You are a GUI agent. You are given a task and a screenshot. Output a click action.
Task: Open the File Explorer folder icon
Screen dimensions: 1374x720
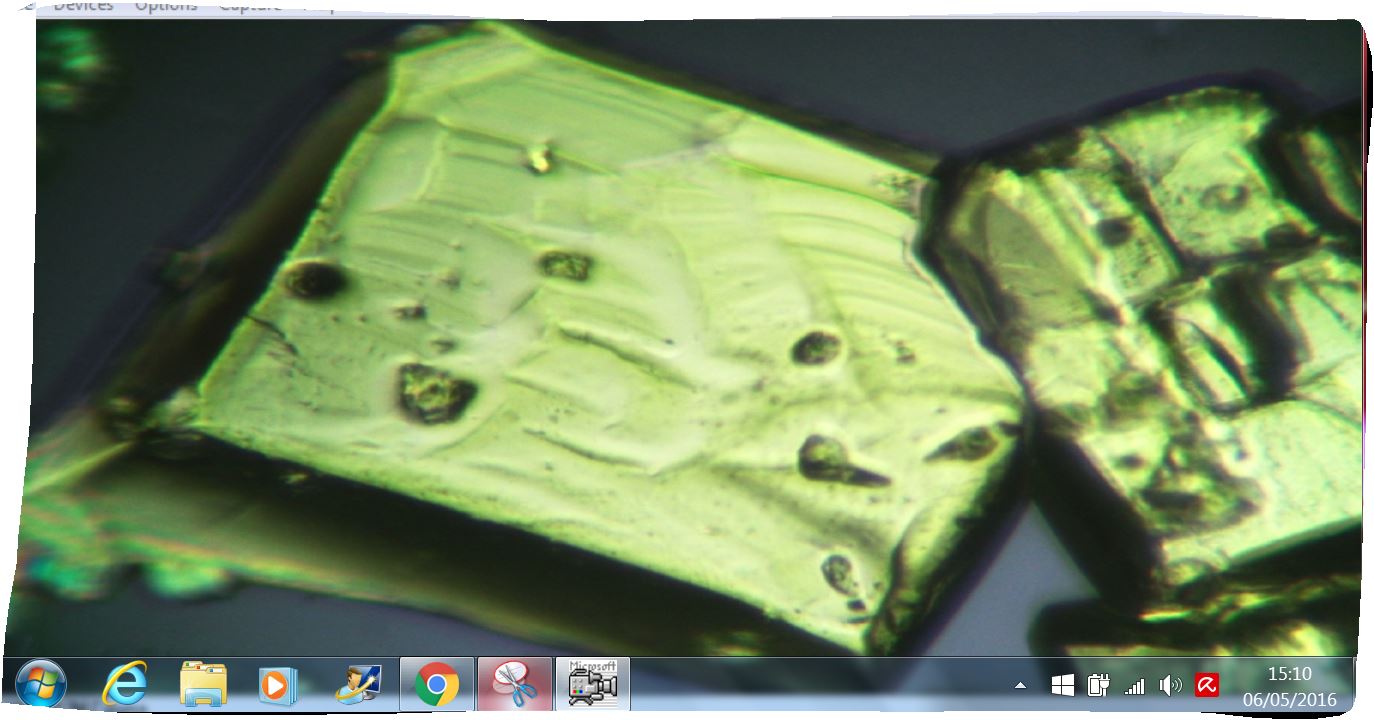click(203, 685)
